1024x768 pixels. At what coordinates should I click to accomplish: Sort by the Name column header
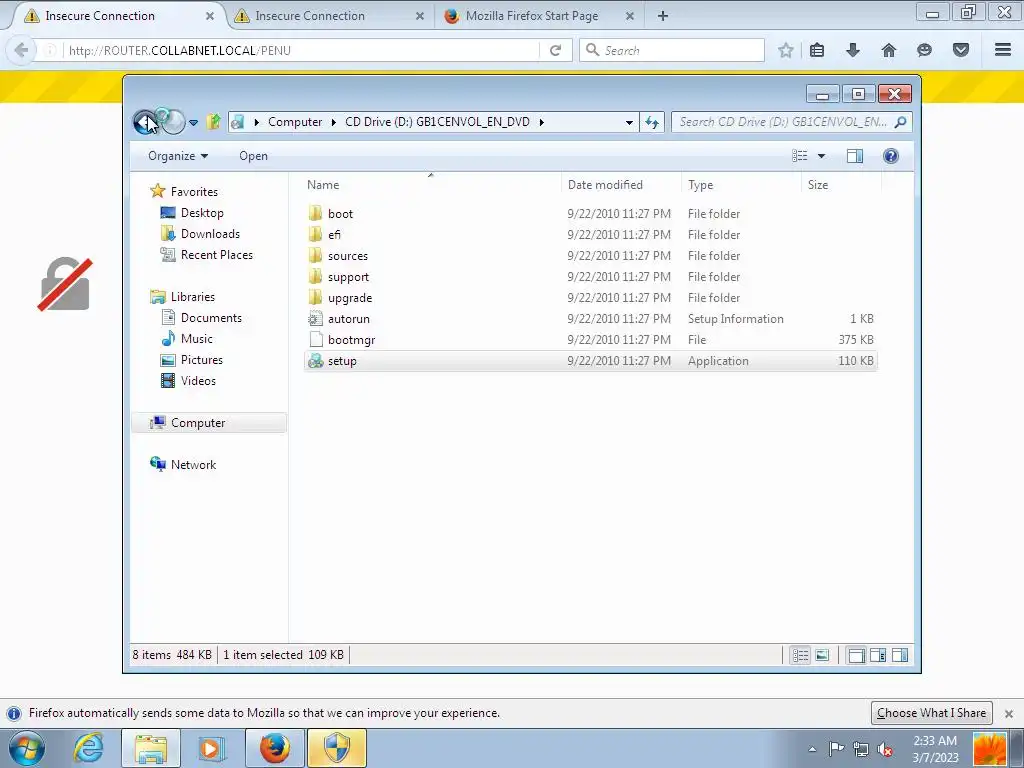431,185
